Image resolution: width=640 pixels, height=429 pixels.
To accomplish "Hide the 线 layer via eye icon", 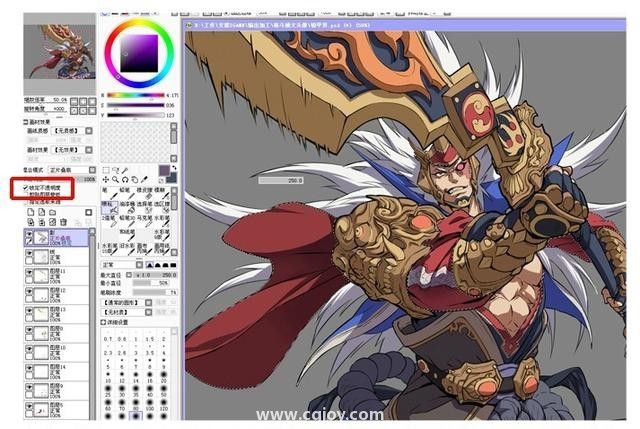I will (29, 253).
